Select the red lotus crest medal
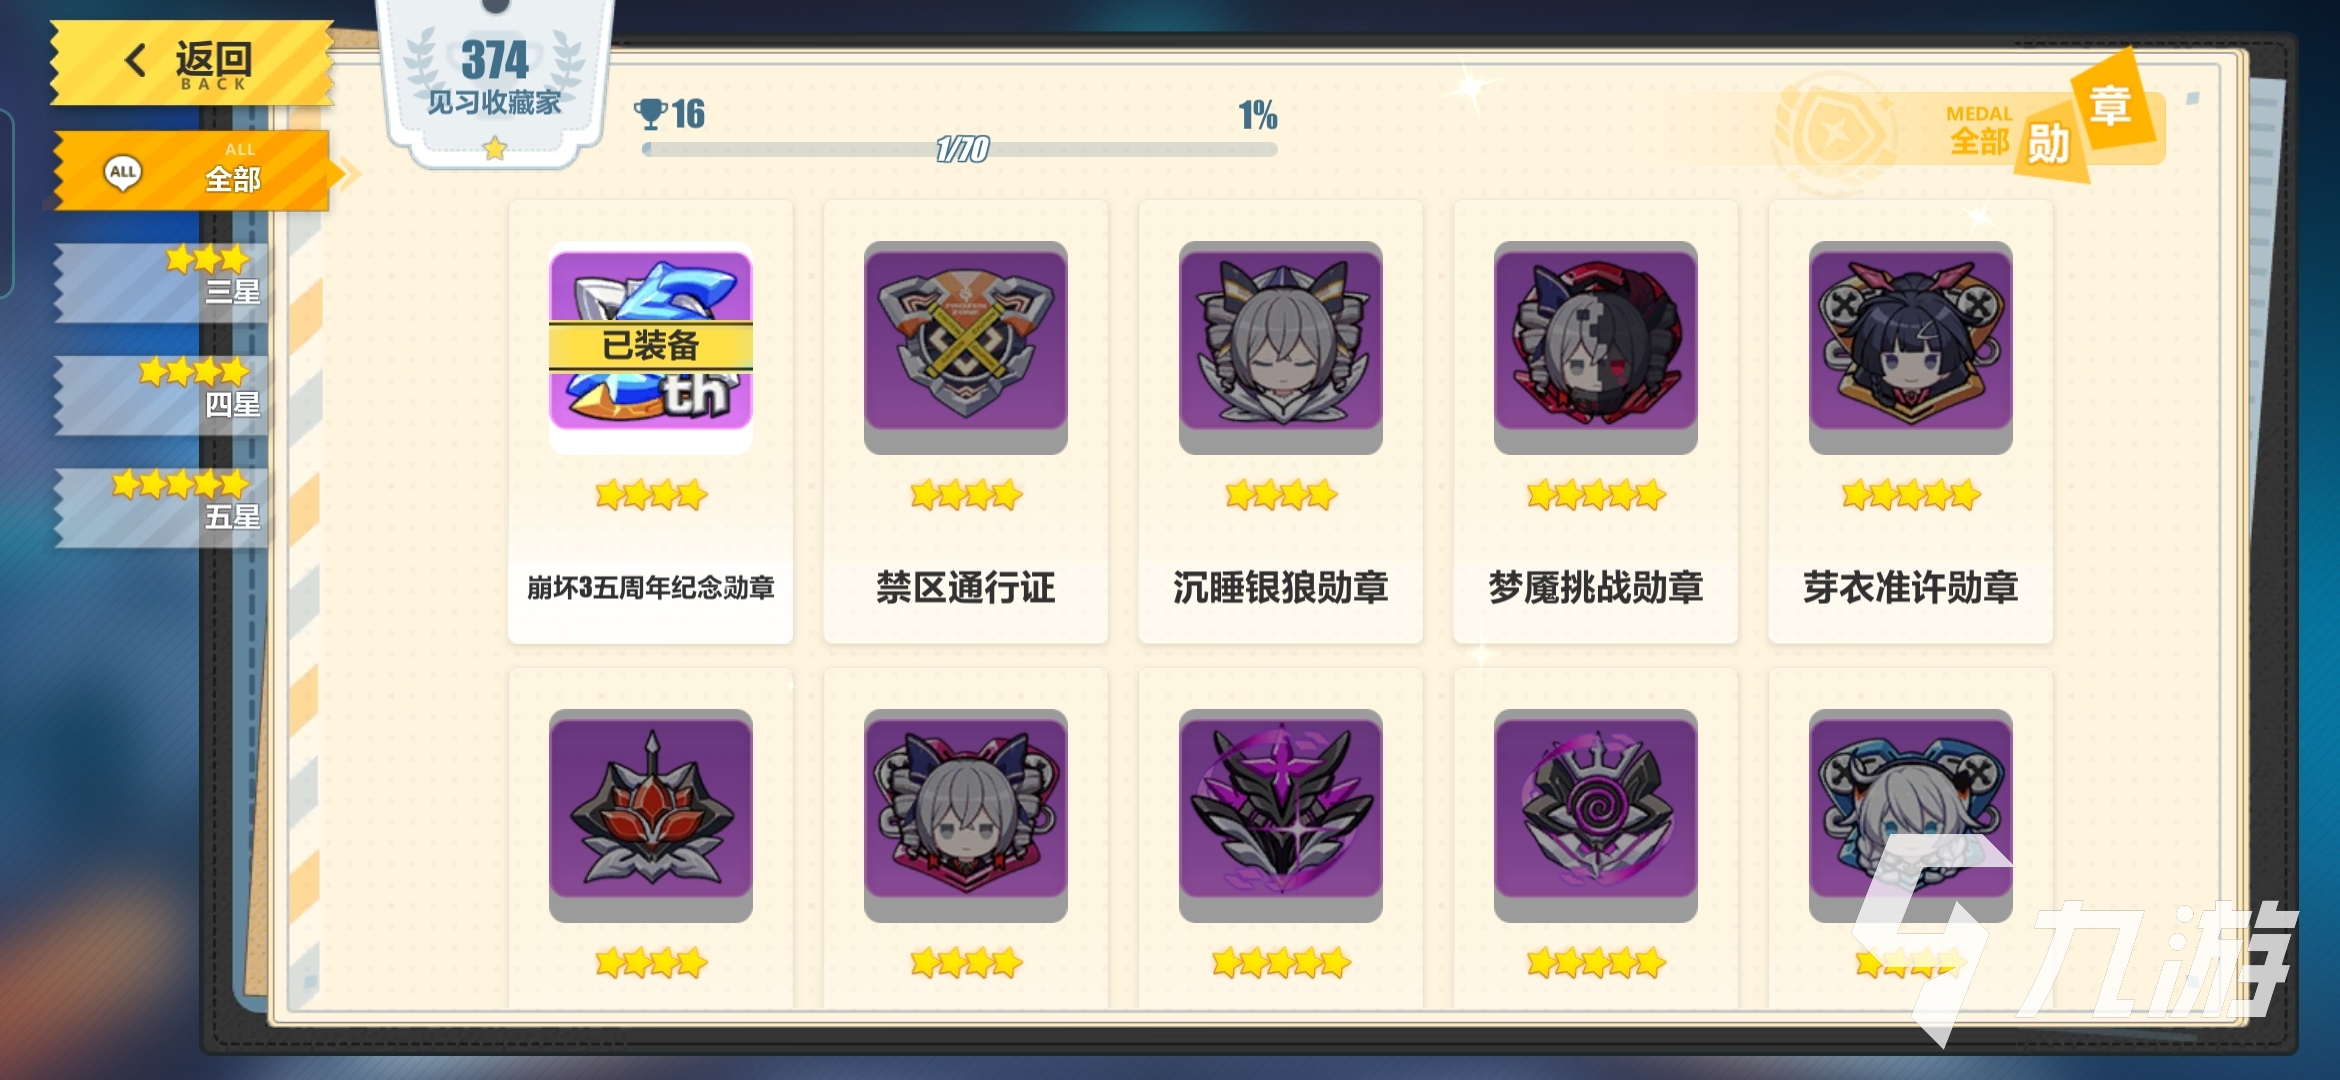Image resolution: width=2340 pixels, height=1080 pixels. pos(650,815)
